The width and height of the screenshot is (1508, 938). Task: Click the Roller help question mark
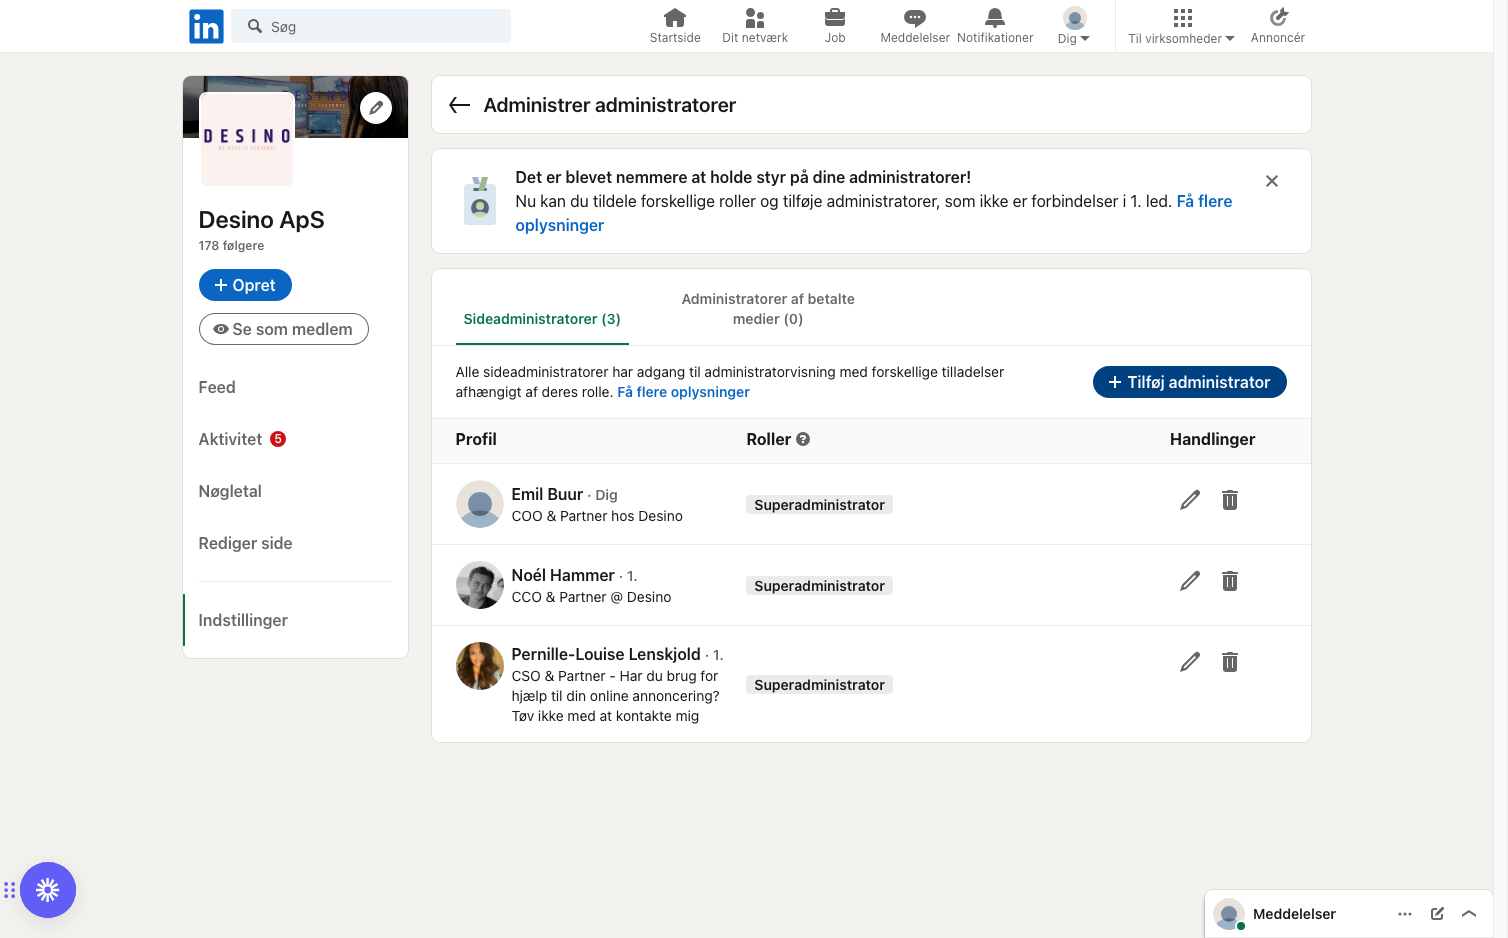pyautogui.click(x=803, y=439)
